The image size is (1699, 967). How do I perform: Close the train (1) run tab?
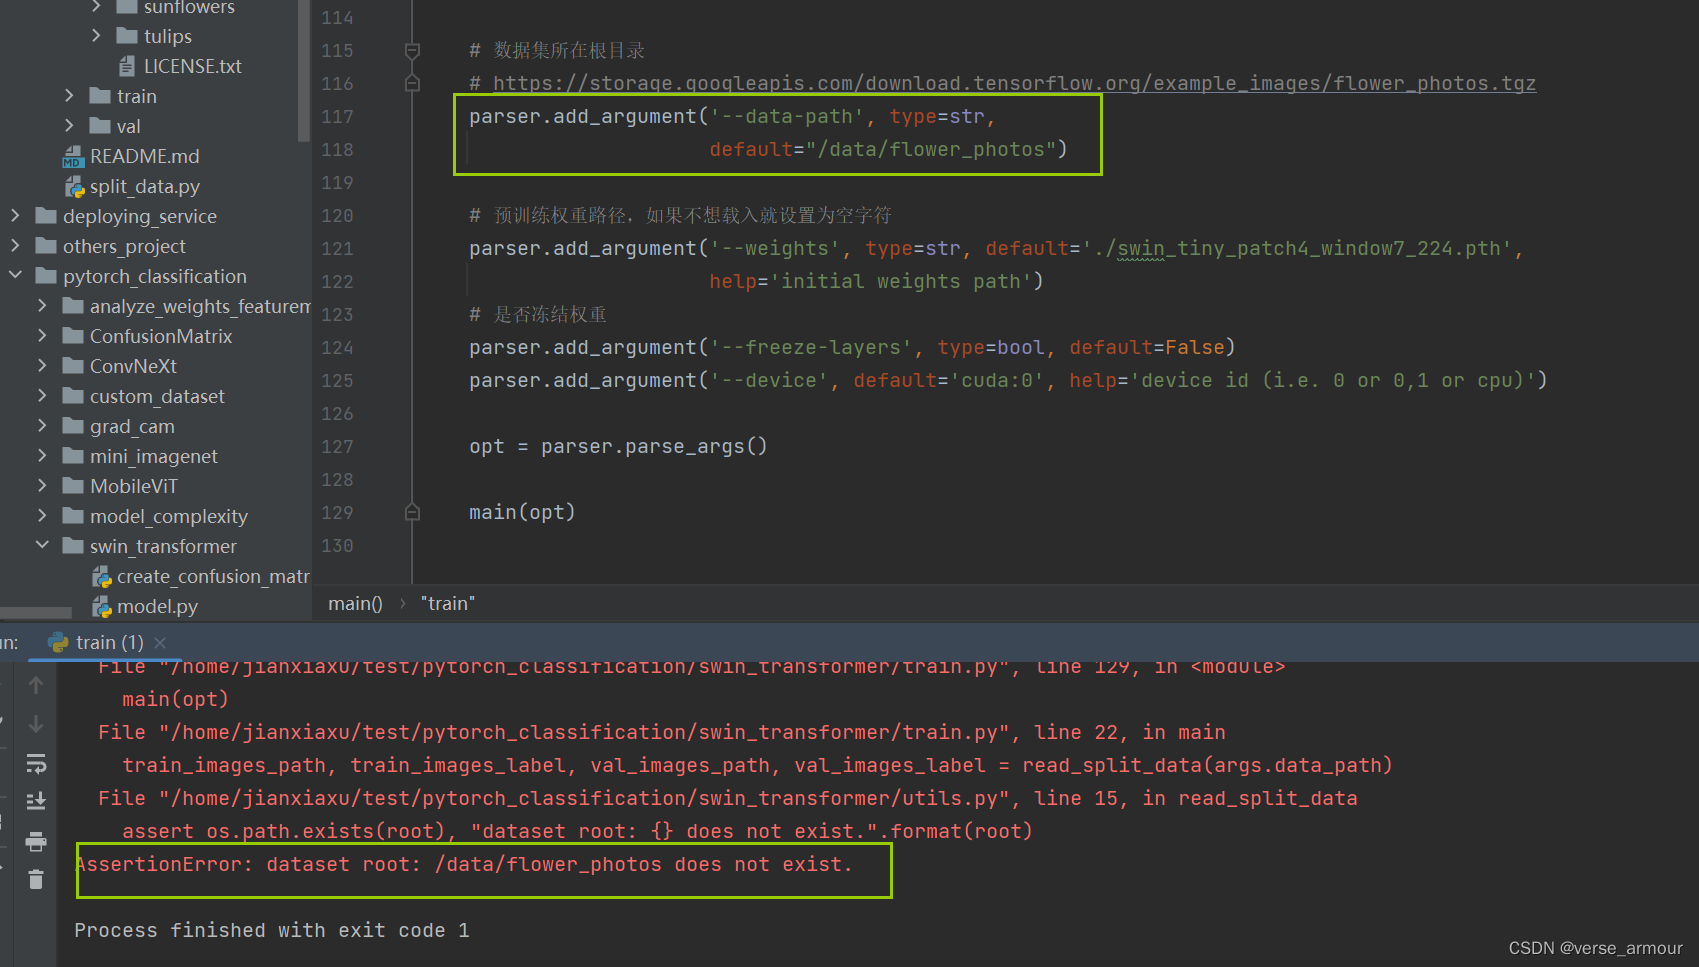pos(160,642)
